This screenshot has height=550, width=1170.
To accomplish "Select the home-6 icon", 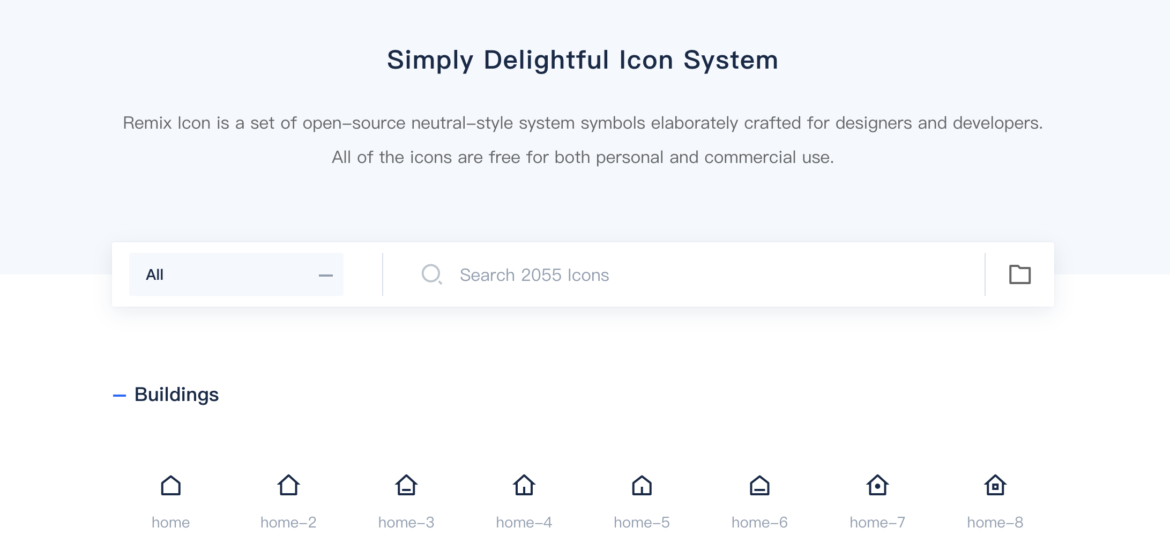I will pyautogui.click(x=760, y=486).
